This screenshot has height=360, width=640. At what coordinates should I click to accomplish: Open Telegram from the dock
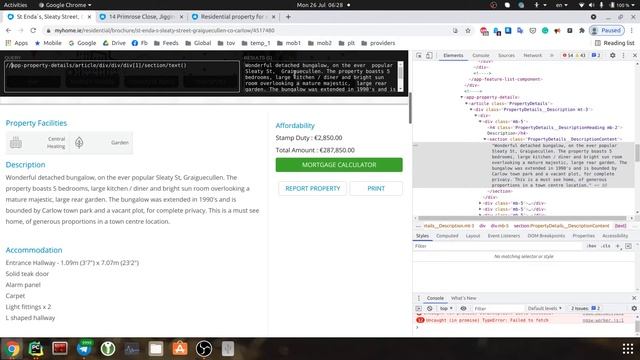pyautogui.click(x=84, y=349)
